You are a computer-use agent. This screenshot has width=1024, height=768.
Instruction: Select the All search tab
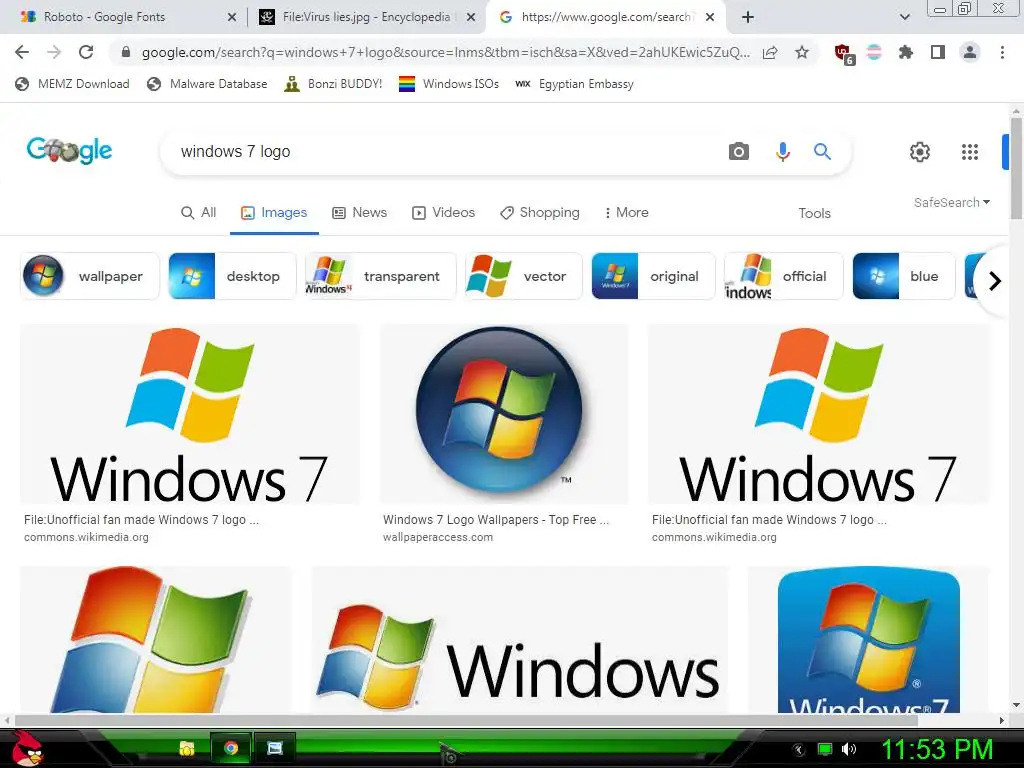(x=199, y=212)
